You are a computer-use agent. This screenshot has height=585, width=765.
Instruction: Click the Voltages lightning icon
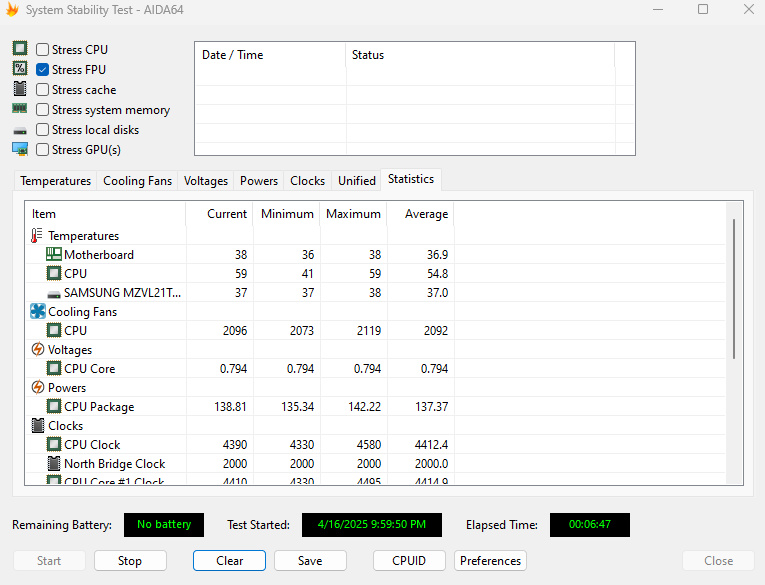[x=38, y=349]
